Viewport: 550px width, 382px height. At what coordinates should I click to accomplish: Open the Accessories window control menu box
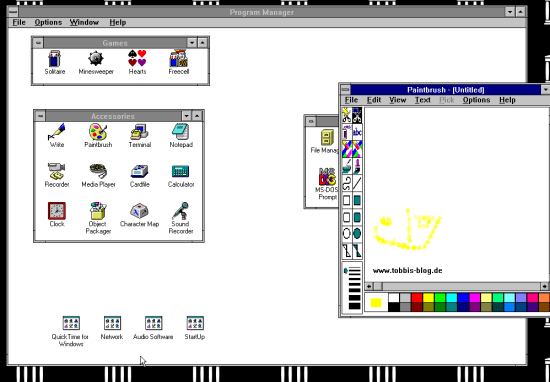pos(40,116)
